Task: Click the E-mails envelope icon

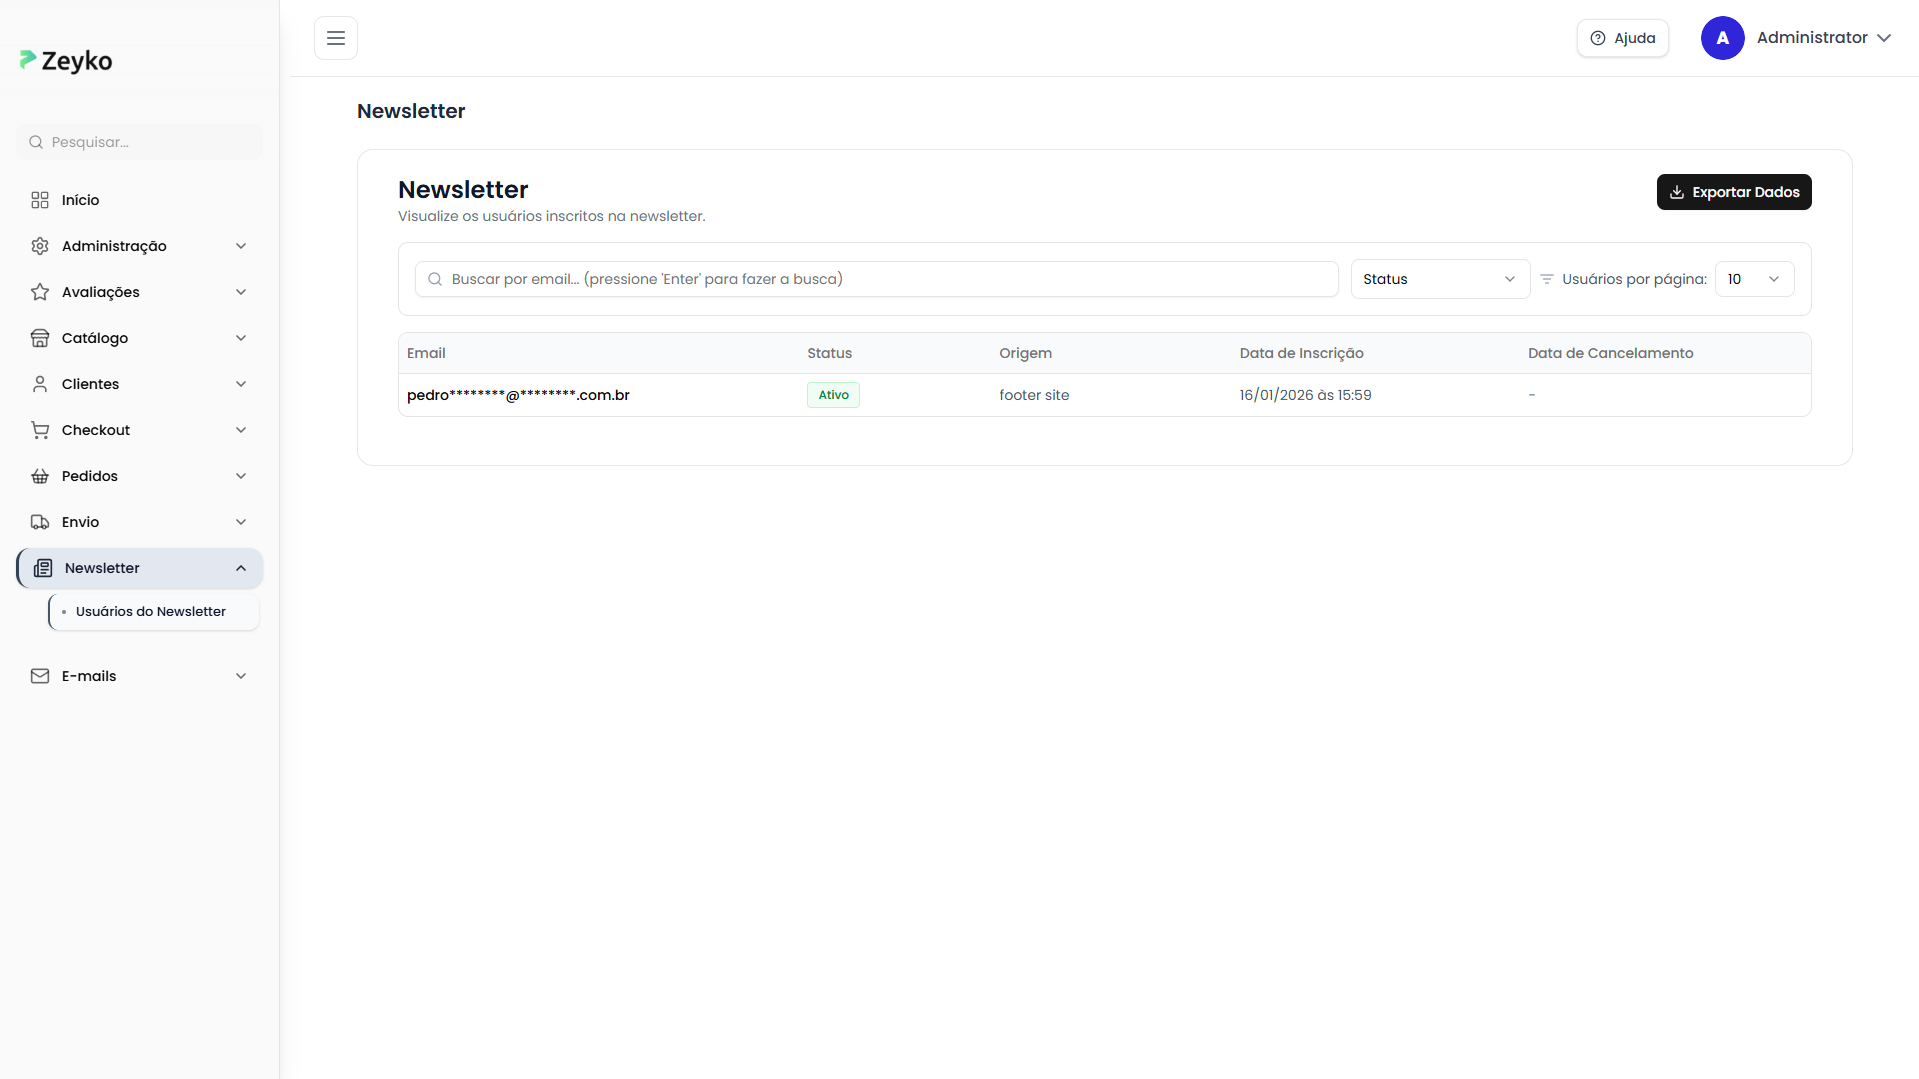Action: coord(40,676)
